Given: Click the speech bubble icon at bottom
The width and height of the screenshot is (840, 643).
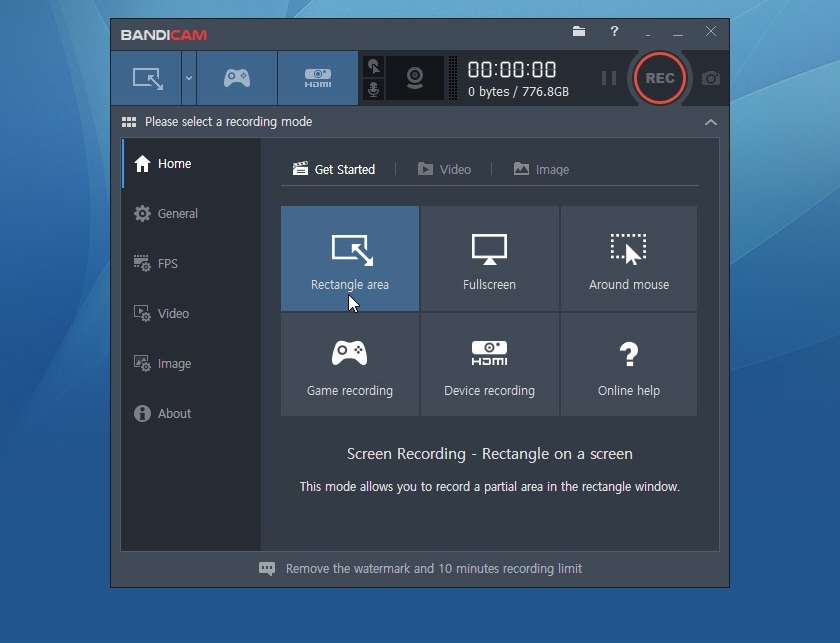Looking at the screenshot, I should (x=267, y=569).
